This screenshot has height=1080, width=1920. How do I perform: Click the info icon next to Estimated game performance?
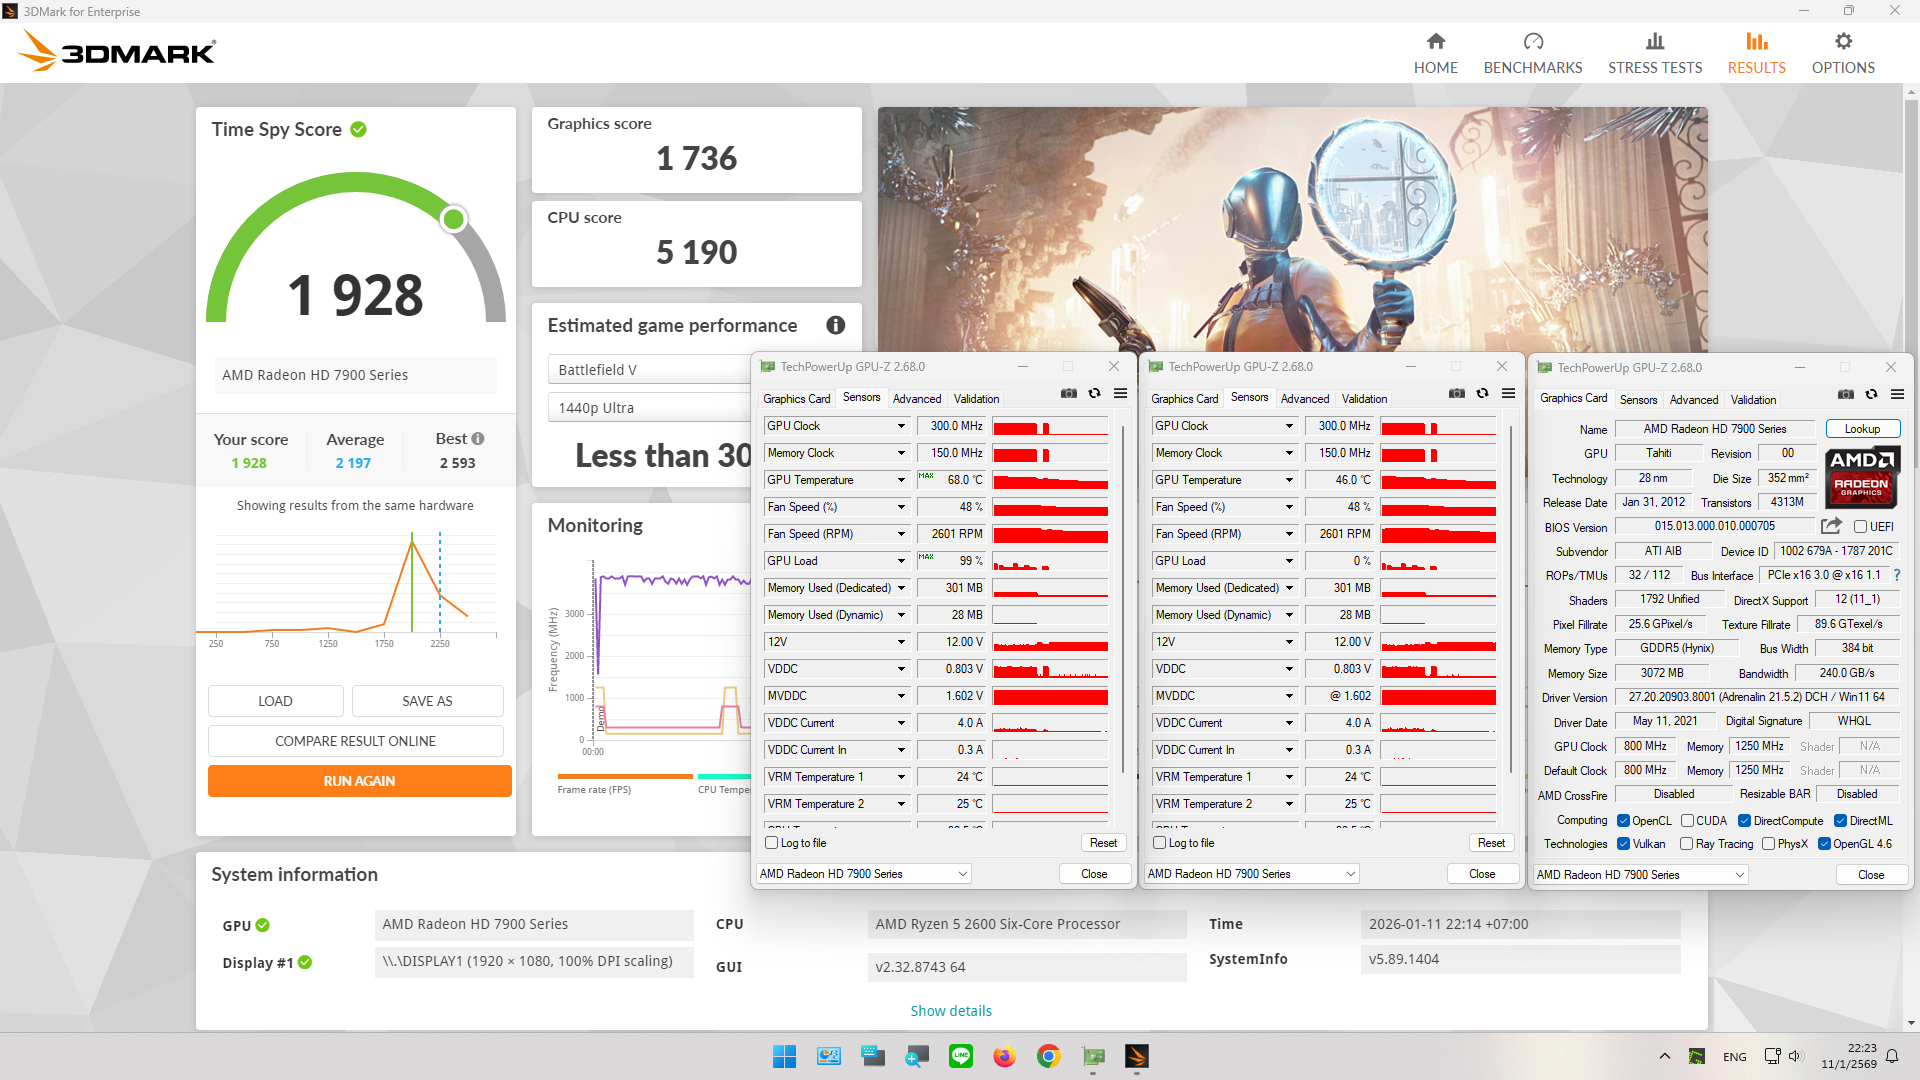click(836, 325)
